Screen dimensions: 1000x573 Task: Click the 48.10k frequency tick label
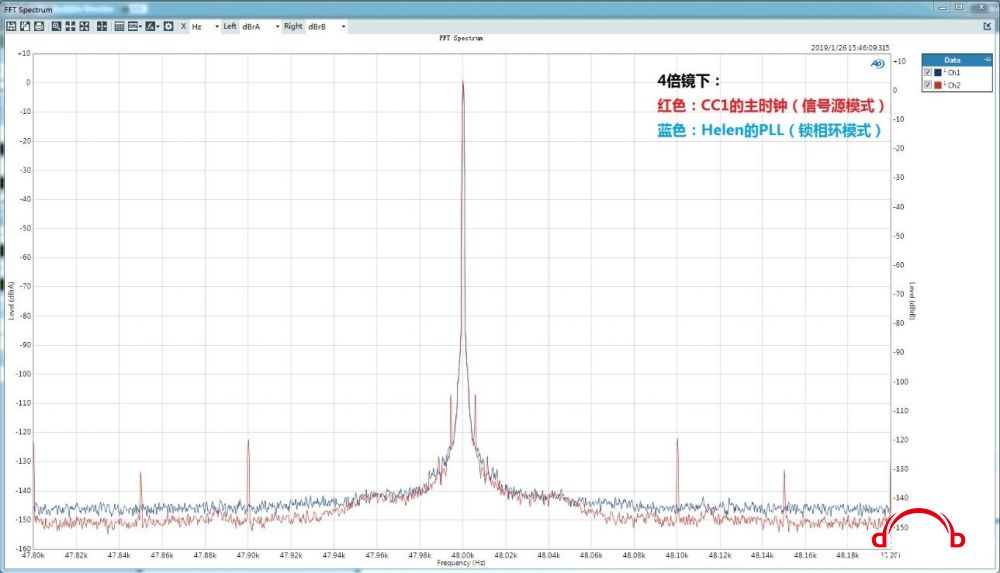(677, 555)
